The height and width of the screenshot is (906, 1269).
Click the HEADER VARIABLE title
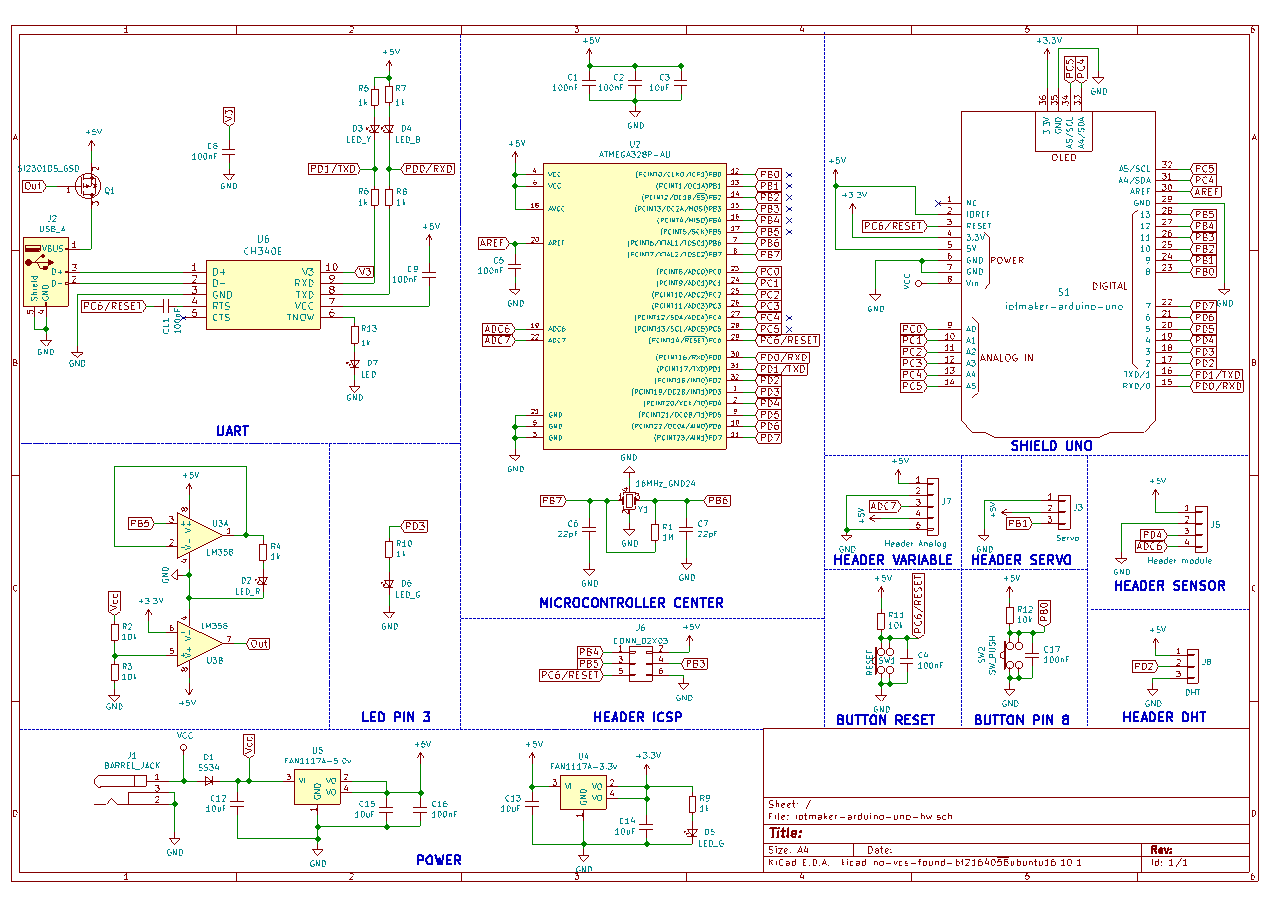coord(892,559)
